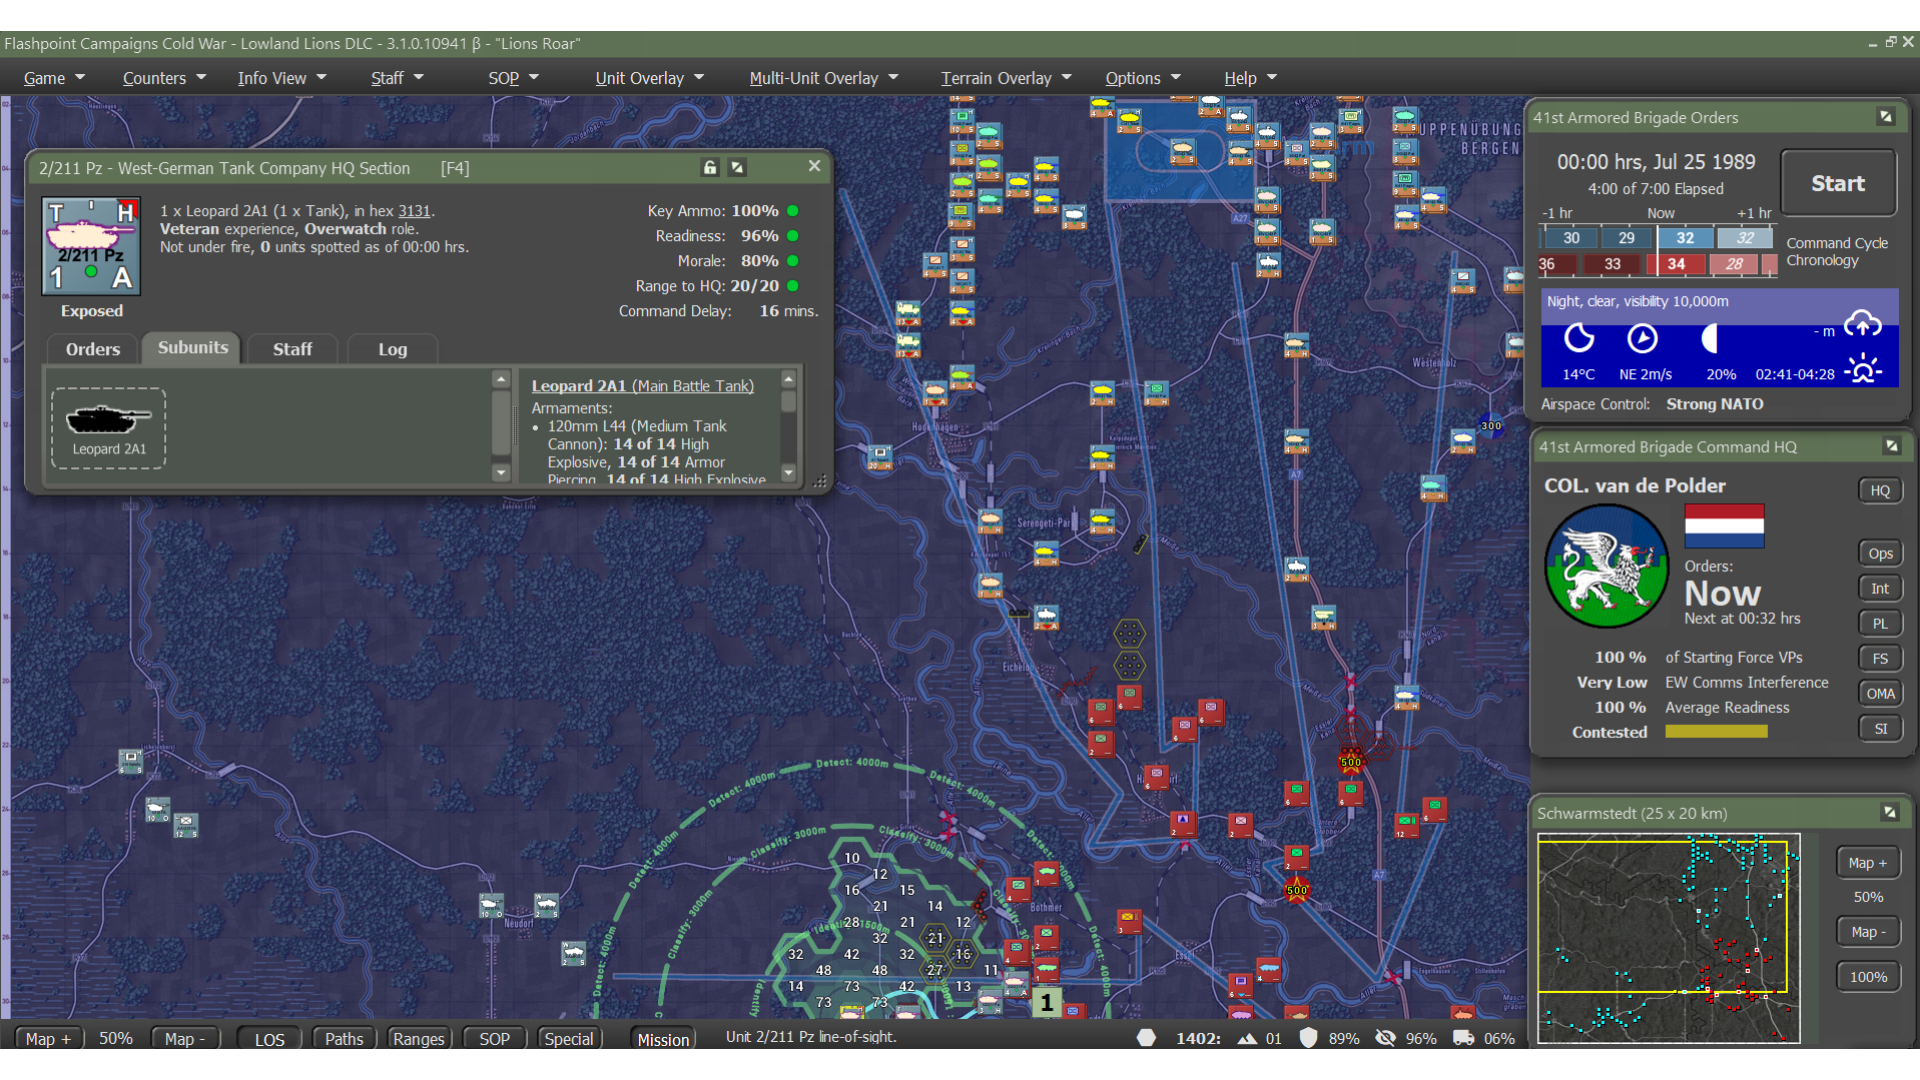Click the OMA staff button
The width and height of the screenshot is (1920, 1080).
(x=1880, y=693)
